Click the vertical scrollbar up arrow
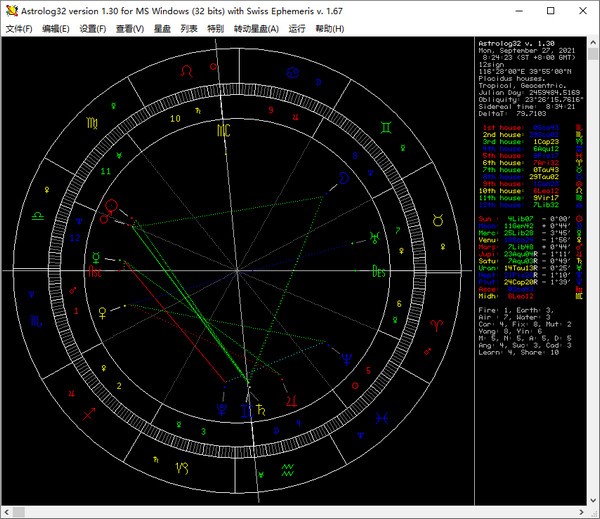Image resolution: width=600 pixels, height=519 pixels. [593, 41]
